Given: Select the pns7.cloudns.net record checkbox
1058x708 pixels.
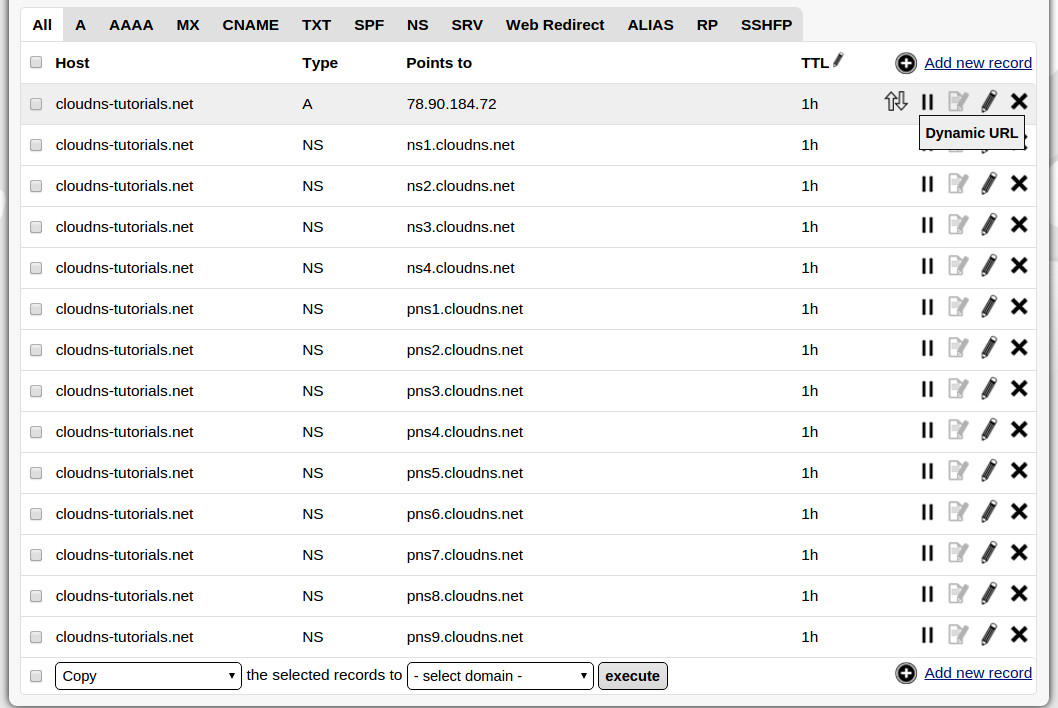Looking at the screenshot, I should tap(36, 555).
